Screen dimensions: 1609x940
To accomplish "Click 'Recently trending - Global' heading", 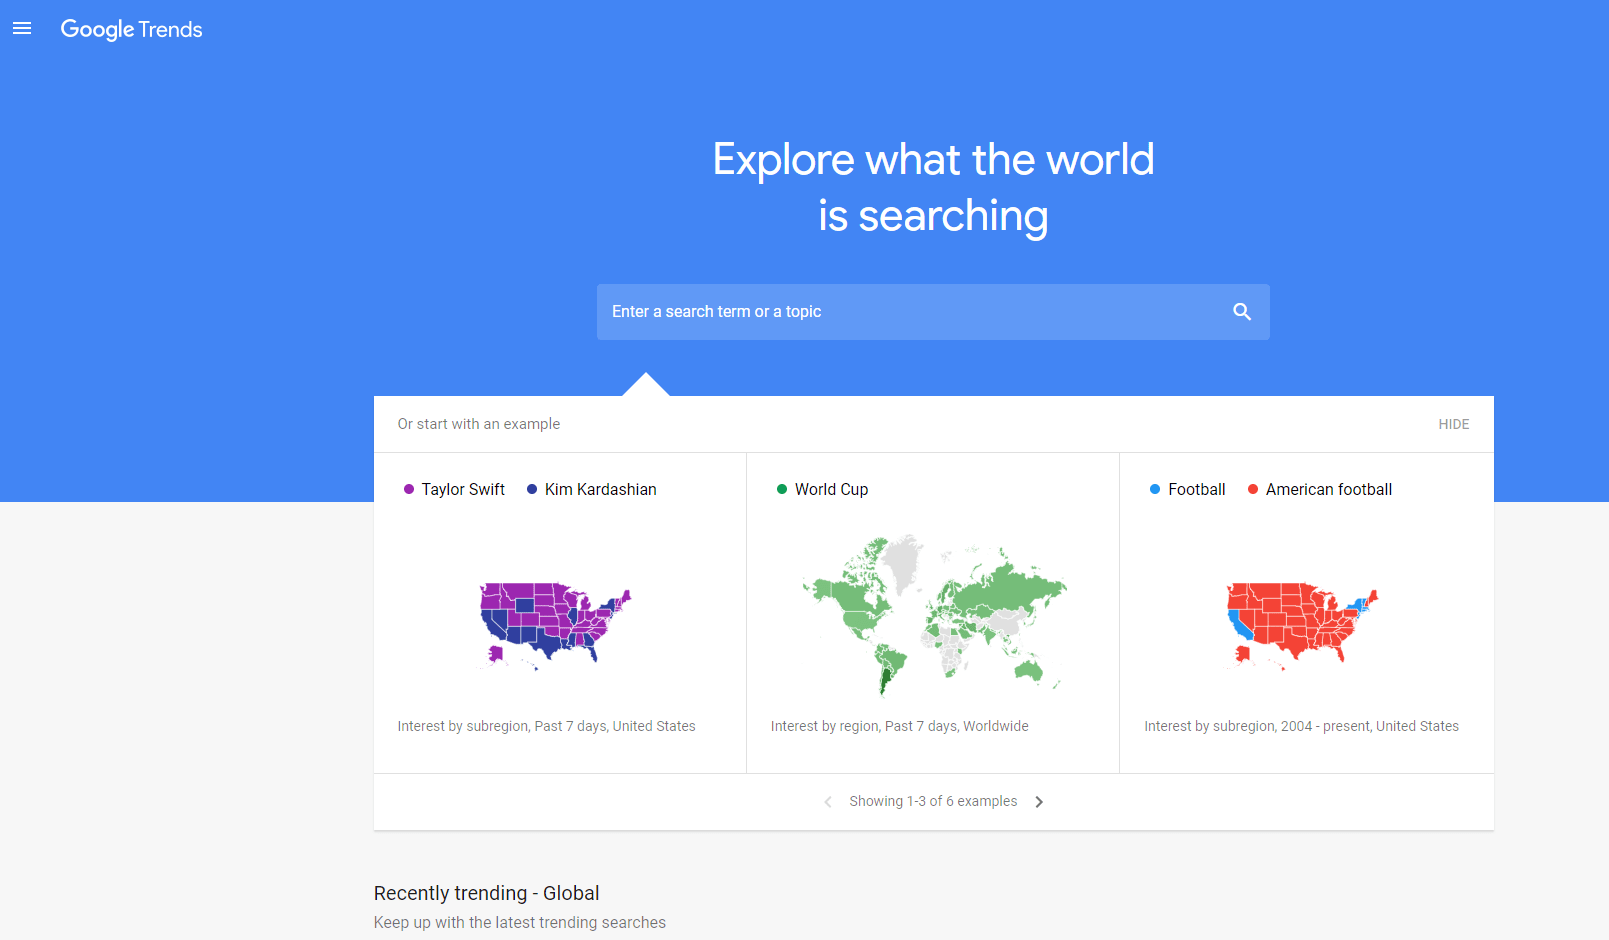I will click(487, 893).
